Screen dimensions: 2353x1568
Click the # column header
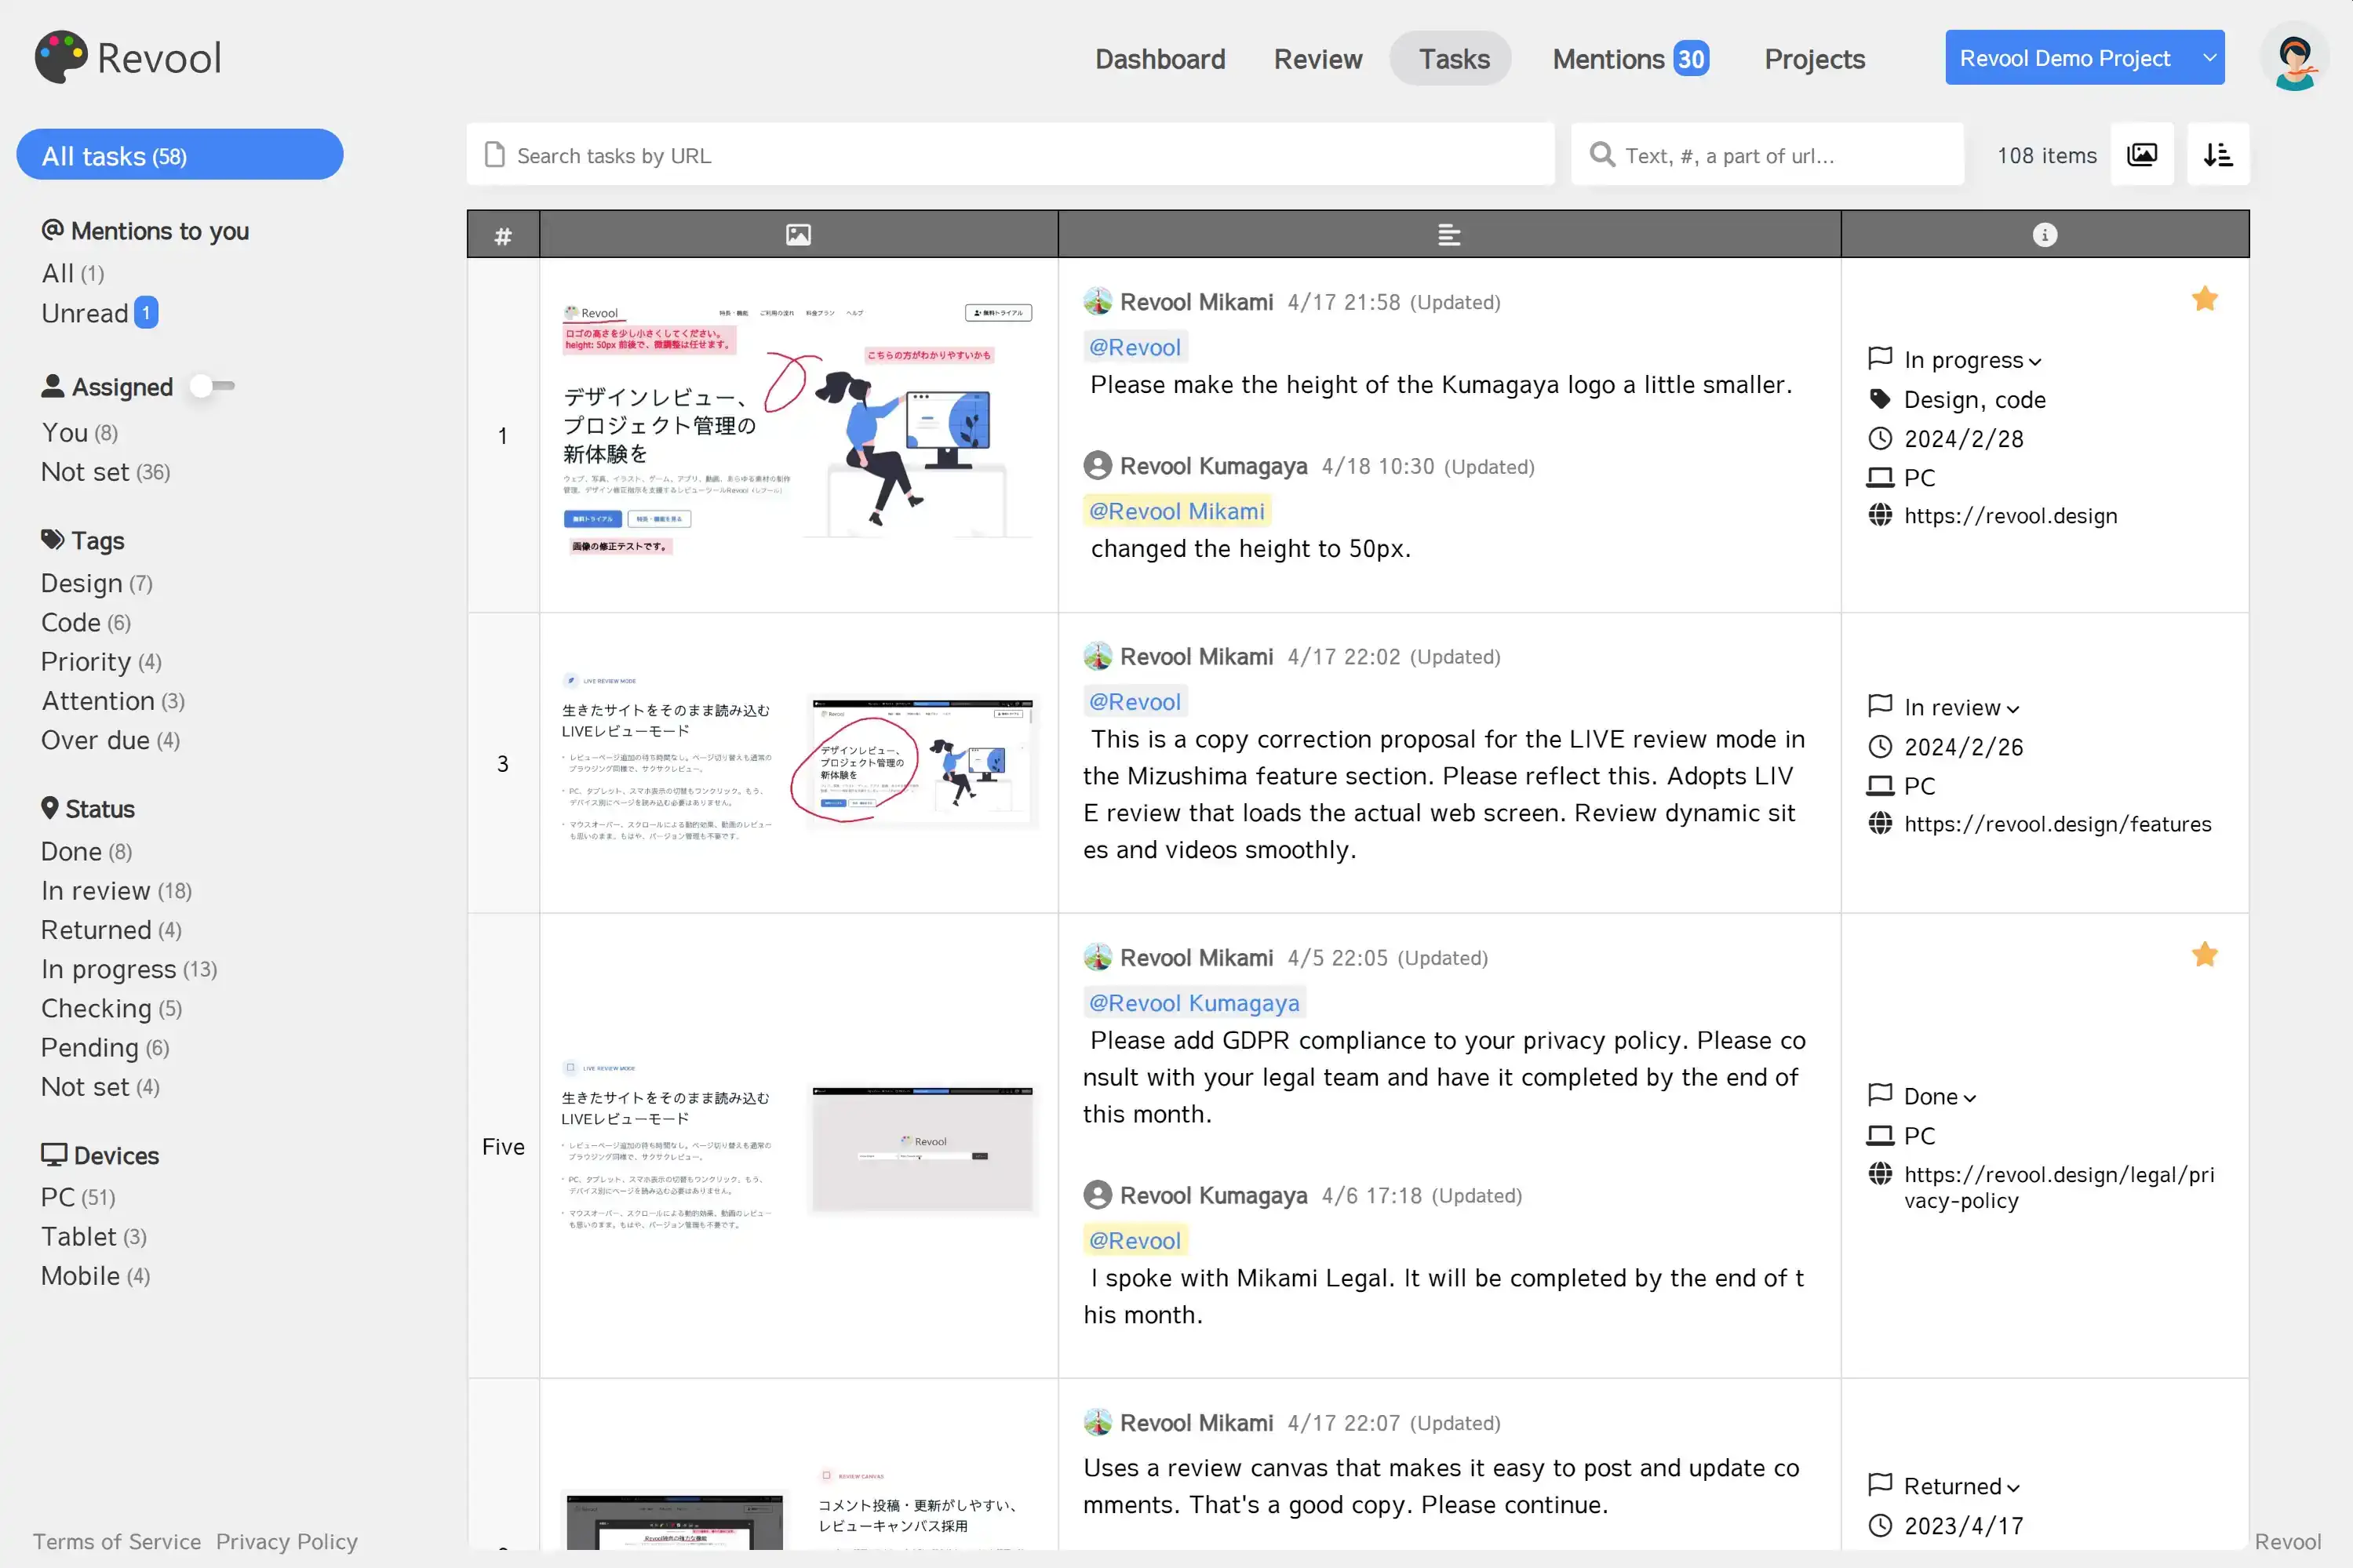503,235
